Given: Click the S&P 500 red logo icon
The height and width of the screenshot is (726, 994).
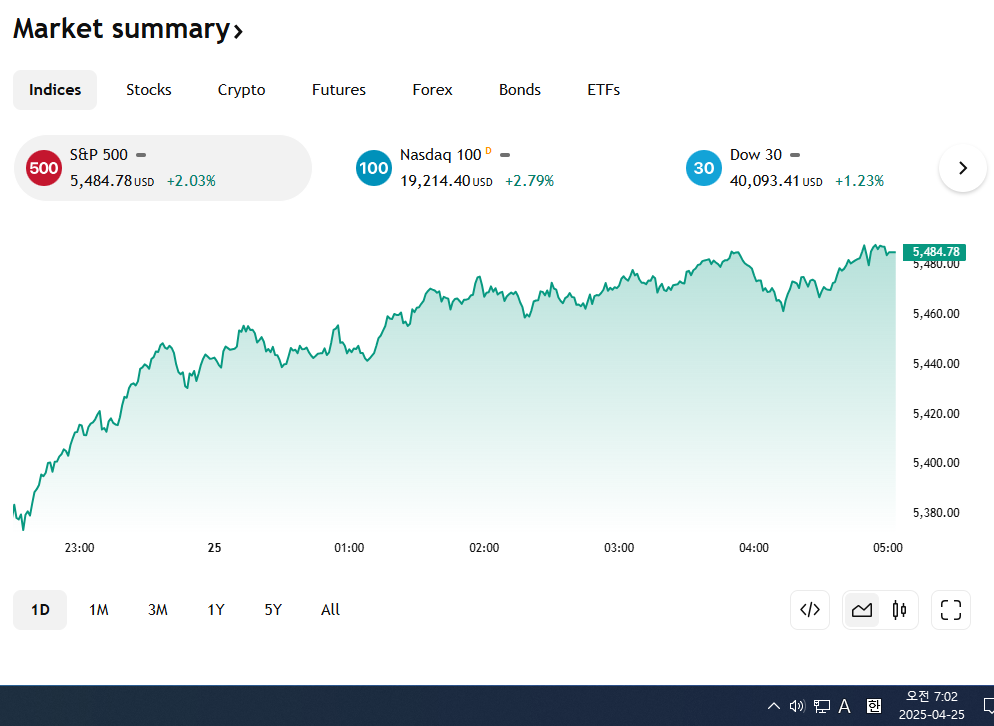Looking at the screenshot, I should click(x=44, y=168).
